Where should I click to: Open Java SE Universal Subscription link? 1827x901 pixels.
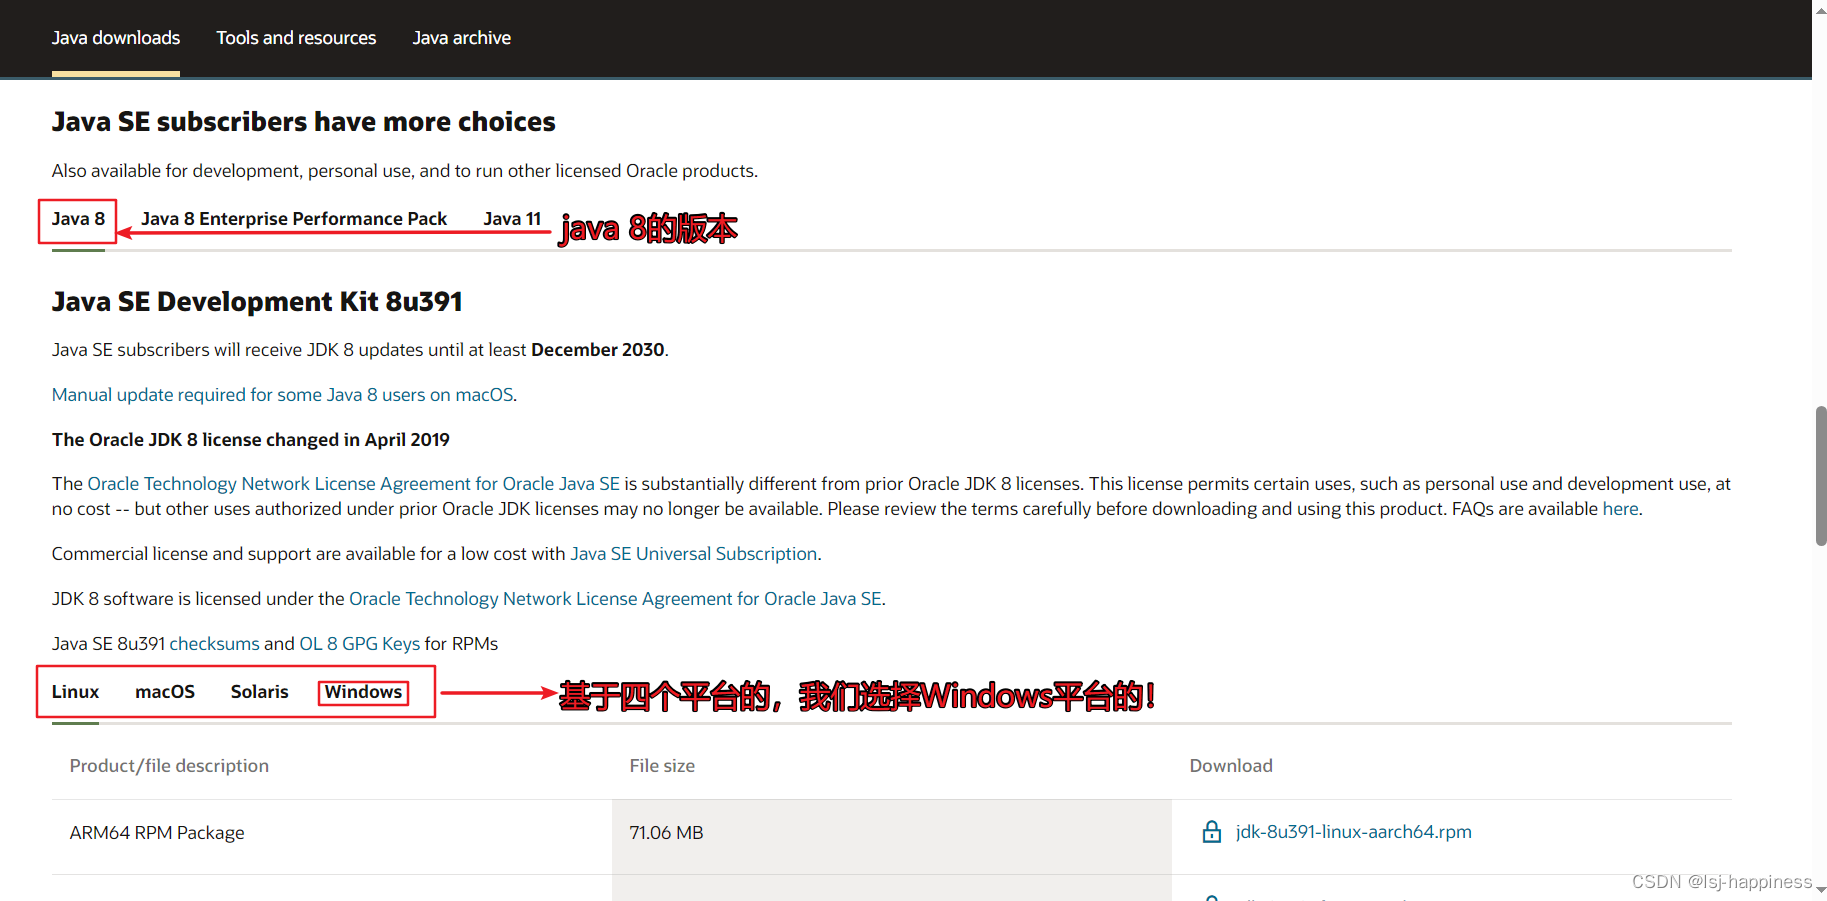[694, 554]
